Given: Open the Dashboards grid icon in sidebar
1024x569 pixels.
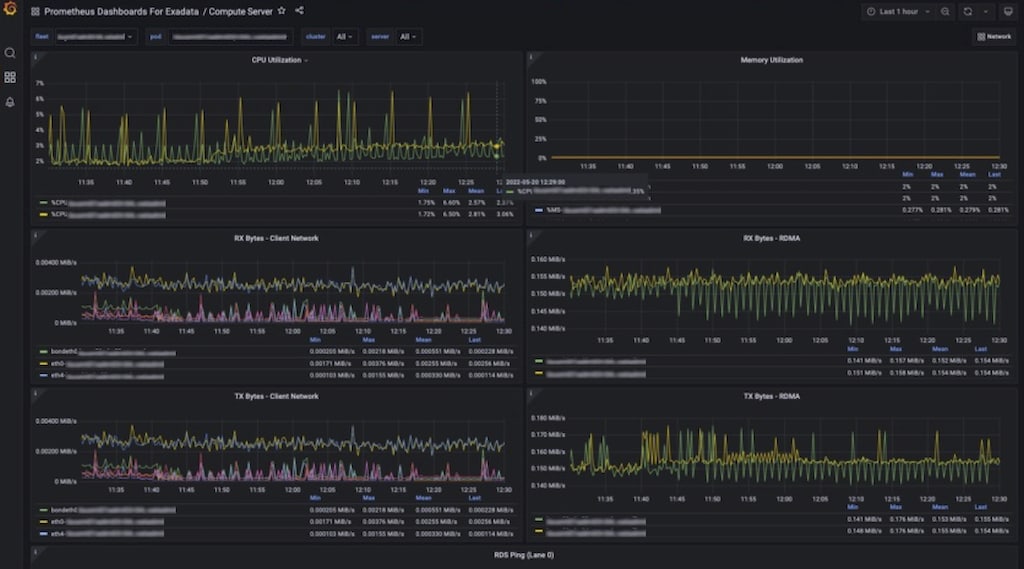Looking at the screenshot, I should (10, 77).
